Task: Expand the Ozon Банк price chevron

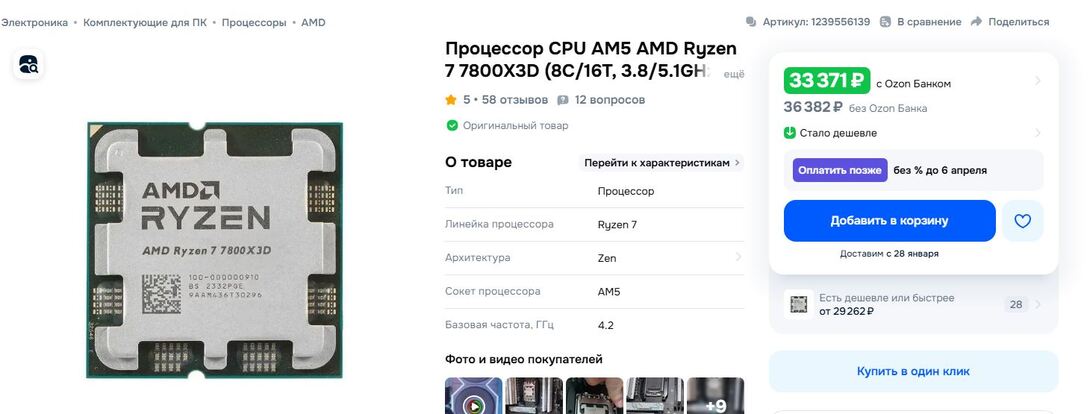Action: 1037,81
